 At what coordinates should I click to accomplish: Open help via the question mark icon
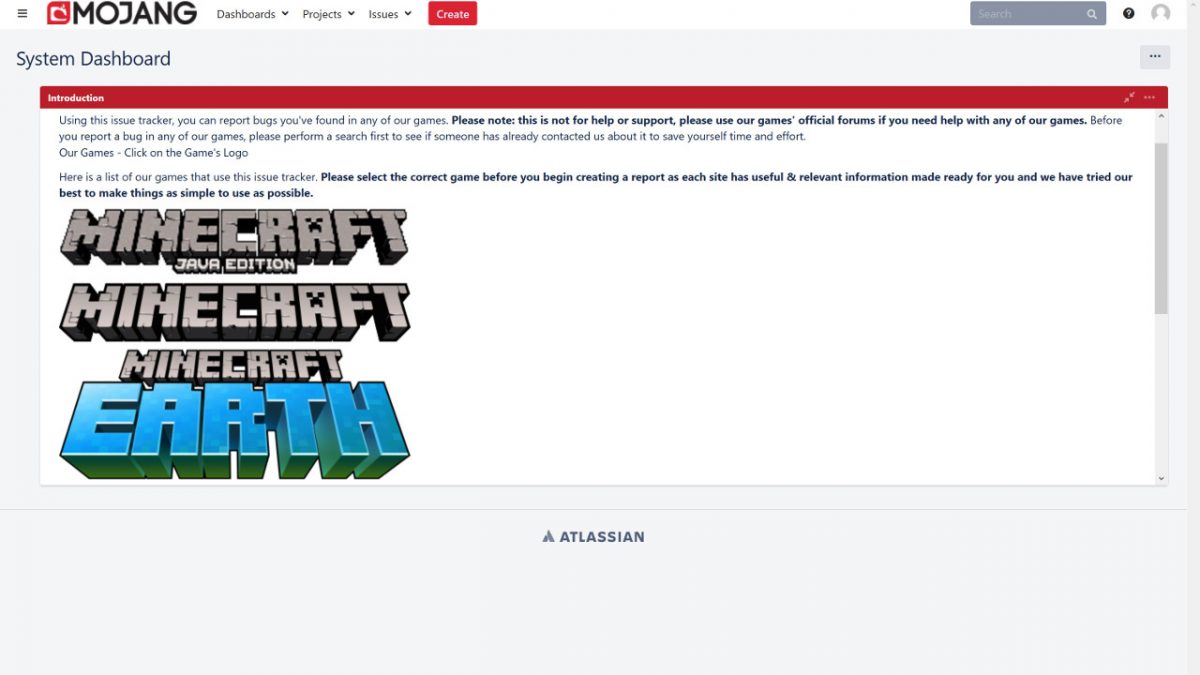pyautogui.click(x=1129, y=13)
